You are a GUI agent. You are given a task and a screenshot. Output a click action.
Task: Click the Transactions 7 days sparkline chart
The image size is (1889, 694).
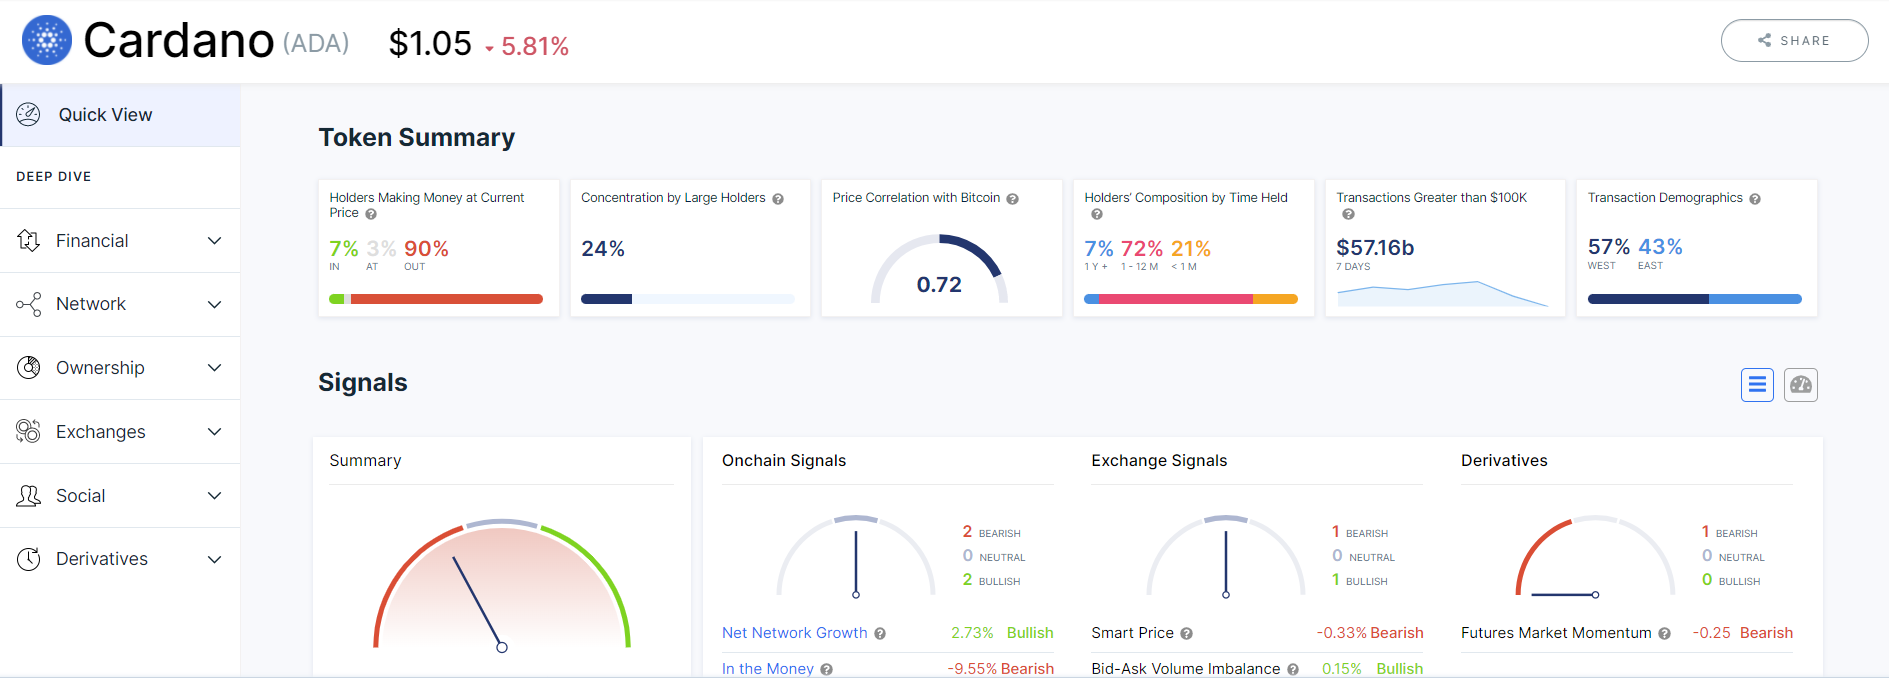click(1443, 293)
